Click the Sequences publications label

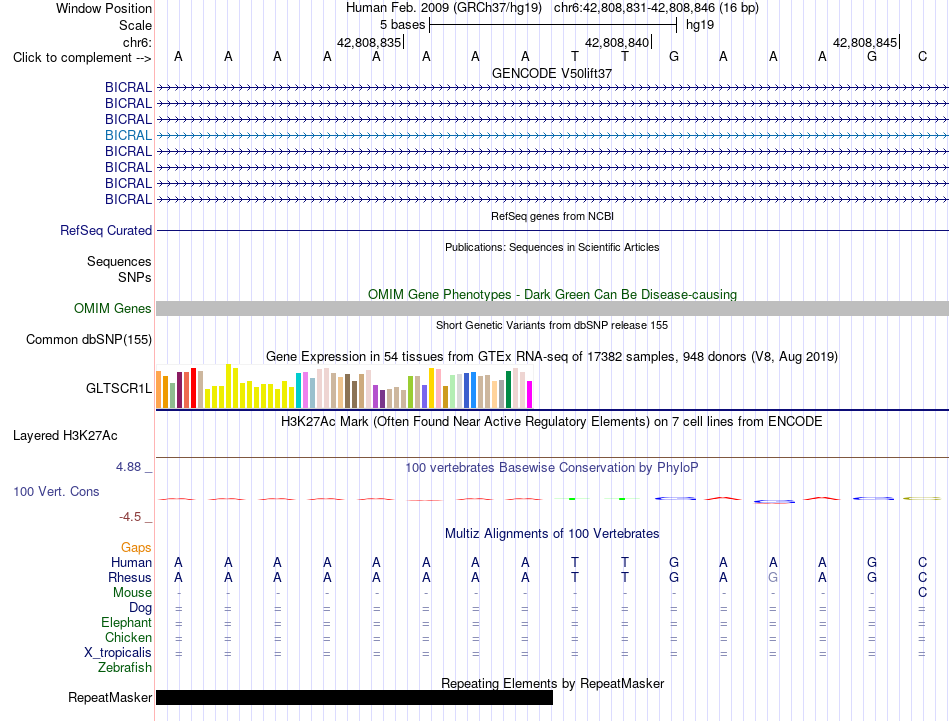point(119,261)
